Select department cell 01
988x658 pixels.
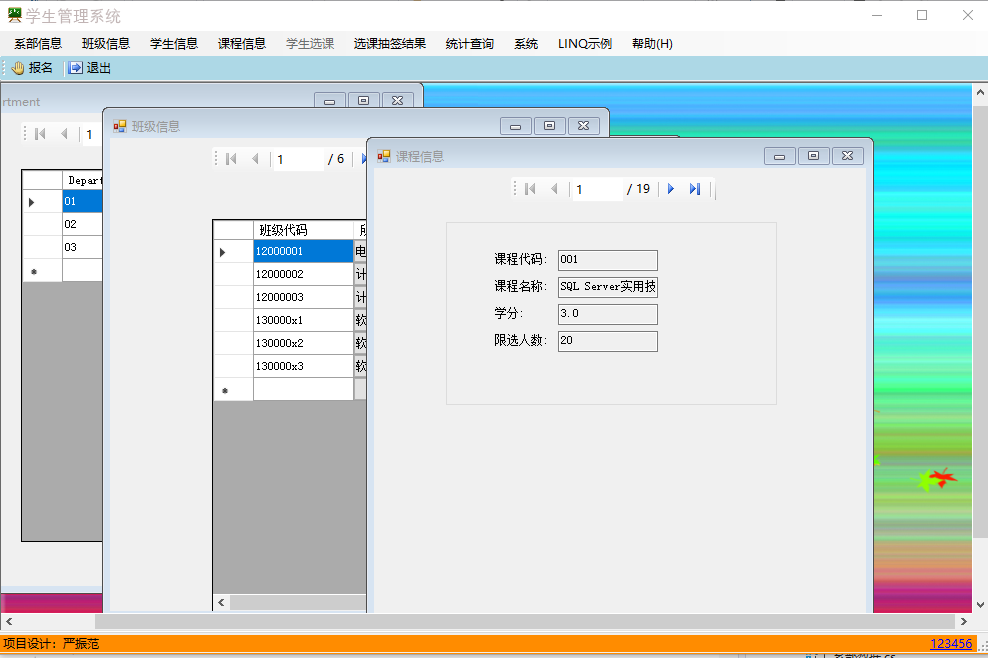click(82, 201)
